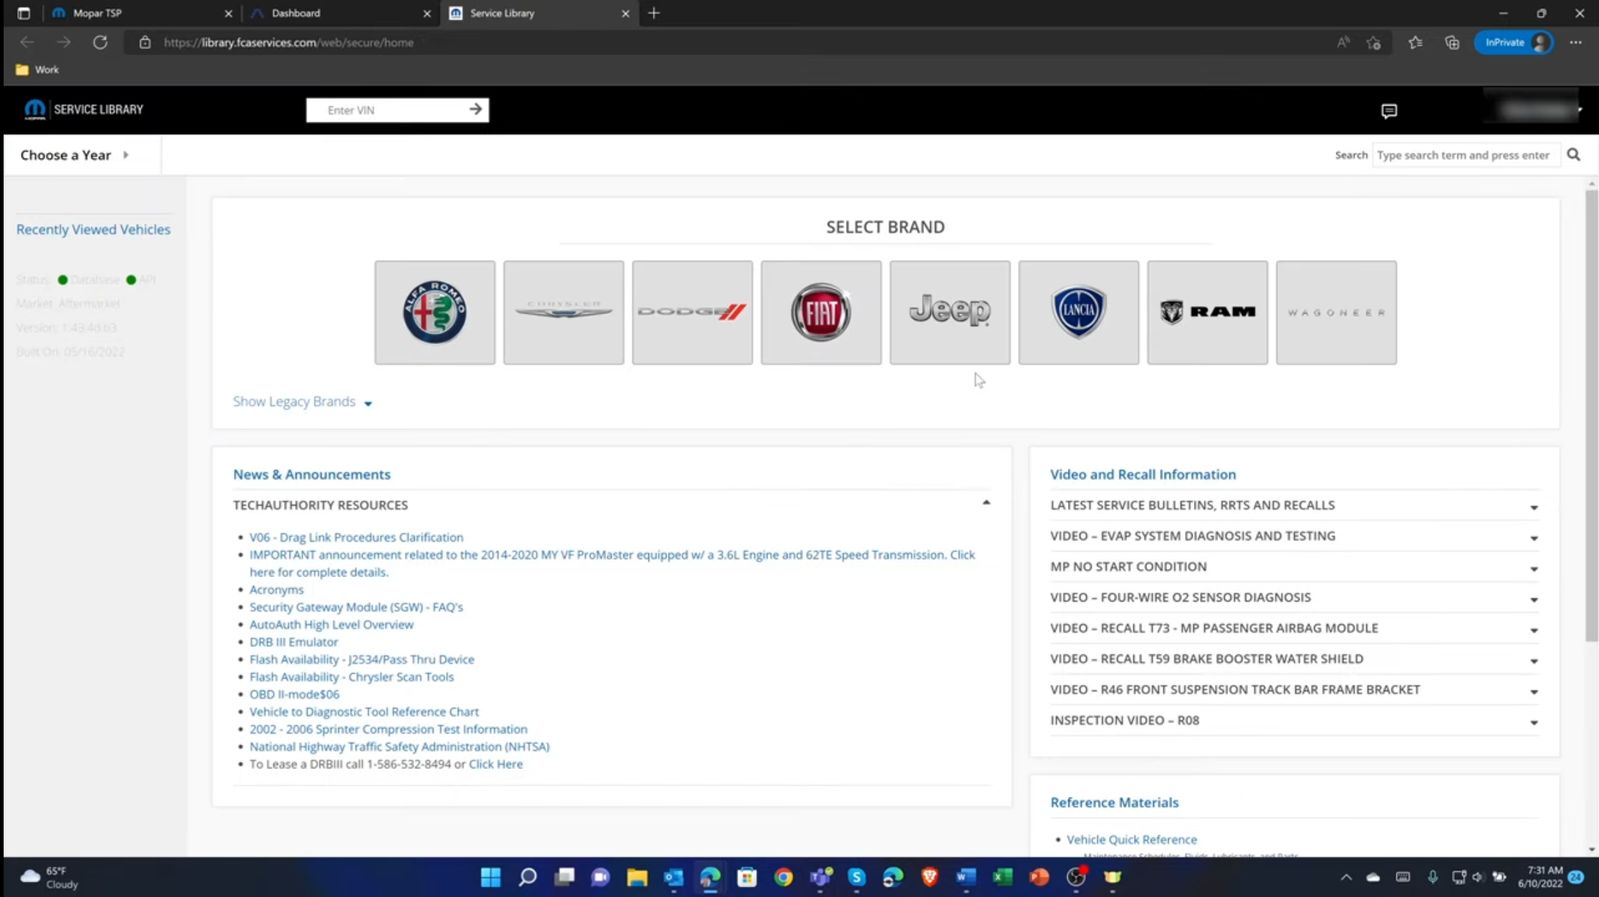Viewport: 1599px width, 897px height.
Task: Click the InPrivate profile button
Action: [1514, 42]
